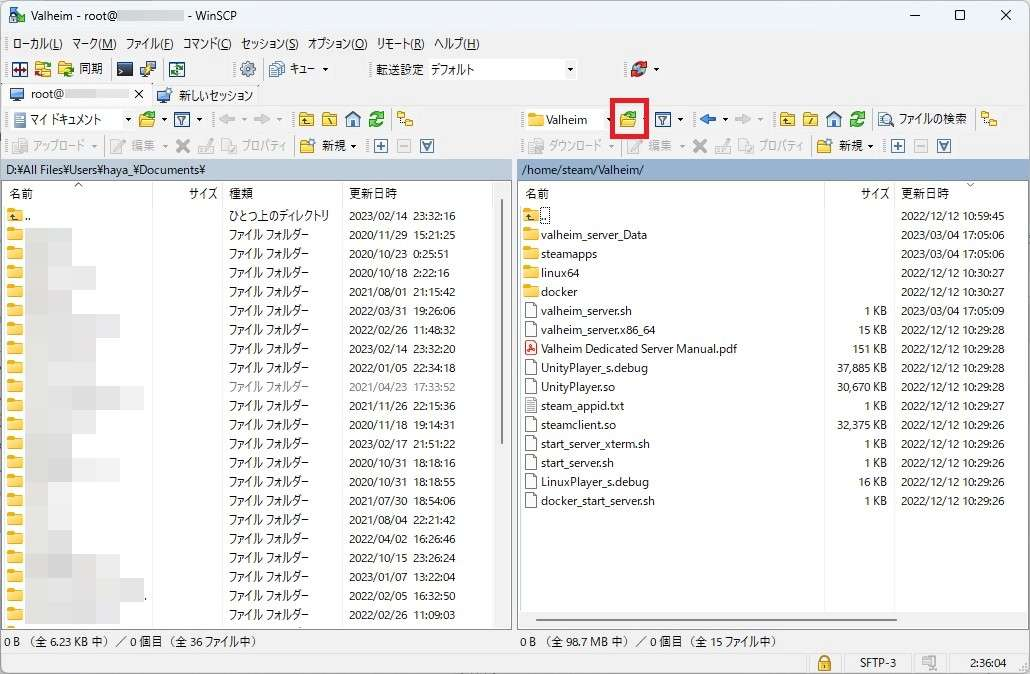Click the red-blue reconnect session icon
The height and width of the screenshot is (674, 1030).
coord(638,69)
